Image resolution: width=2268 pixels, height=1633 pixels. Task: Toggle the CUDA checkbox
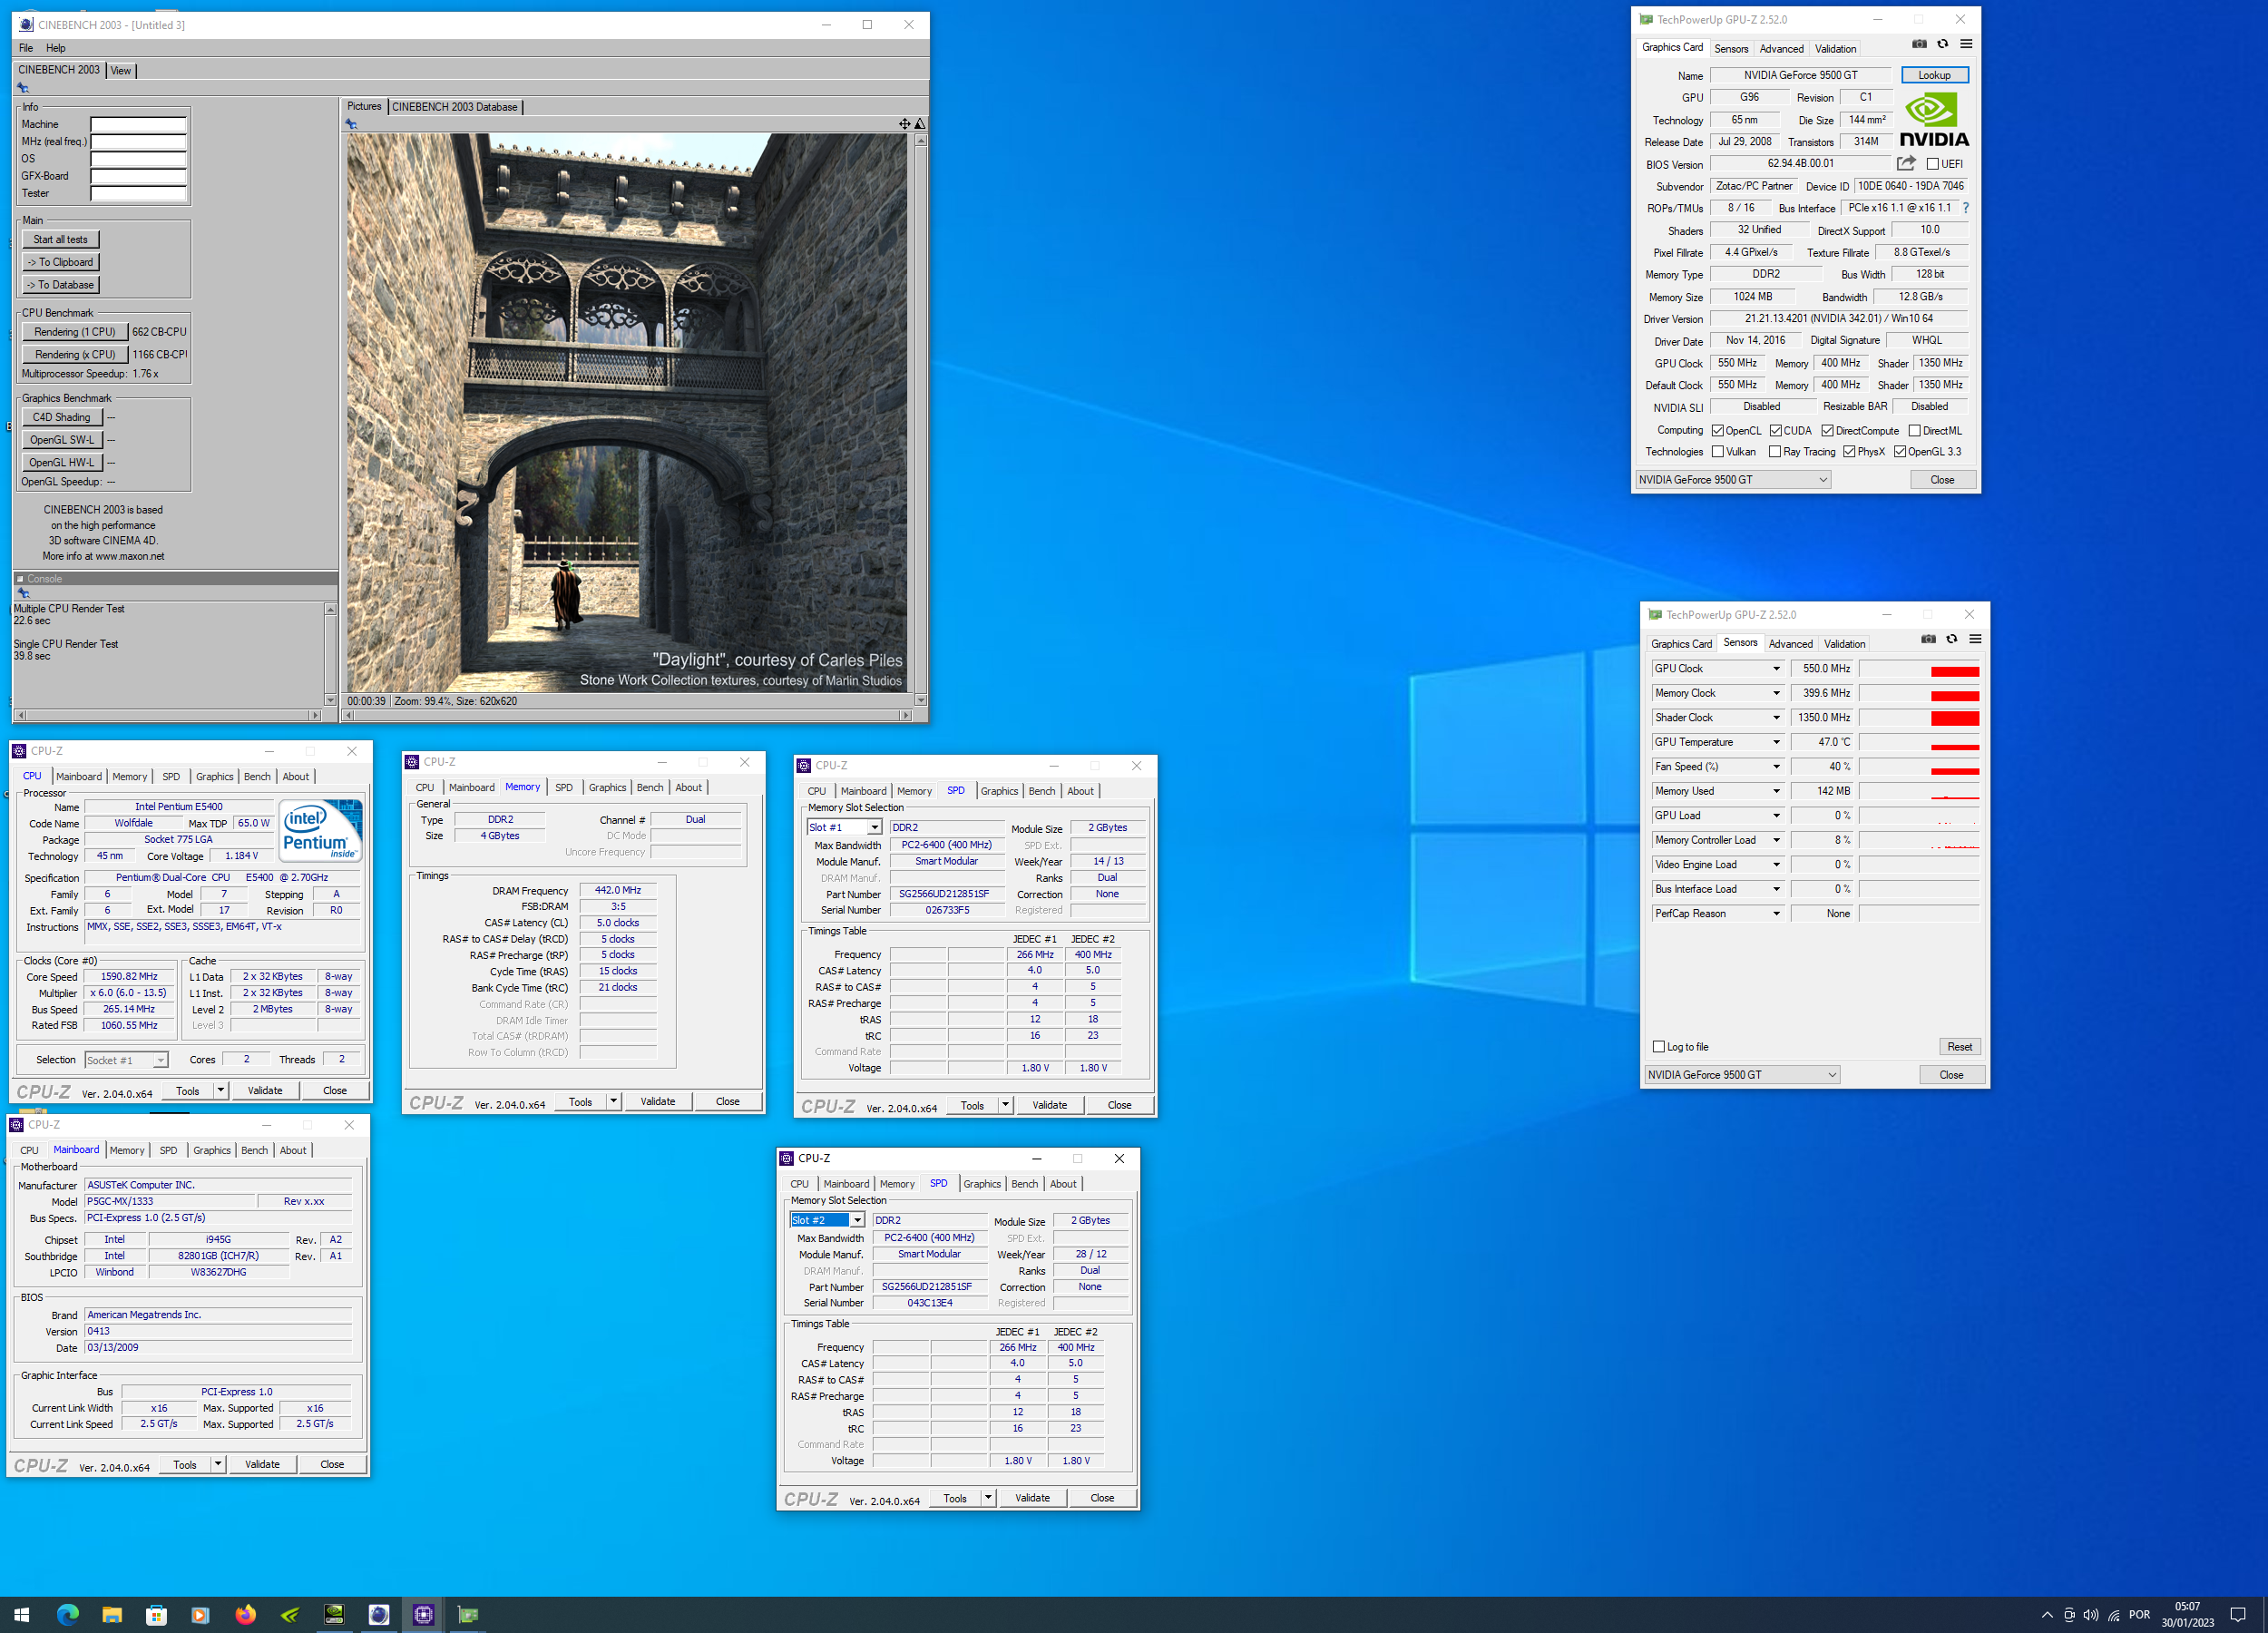tap(1775, 431)
